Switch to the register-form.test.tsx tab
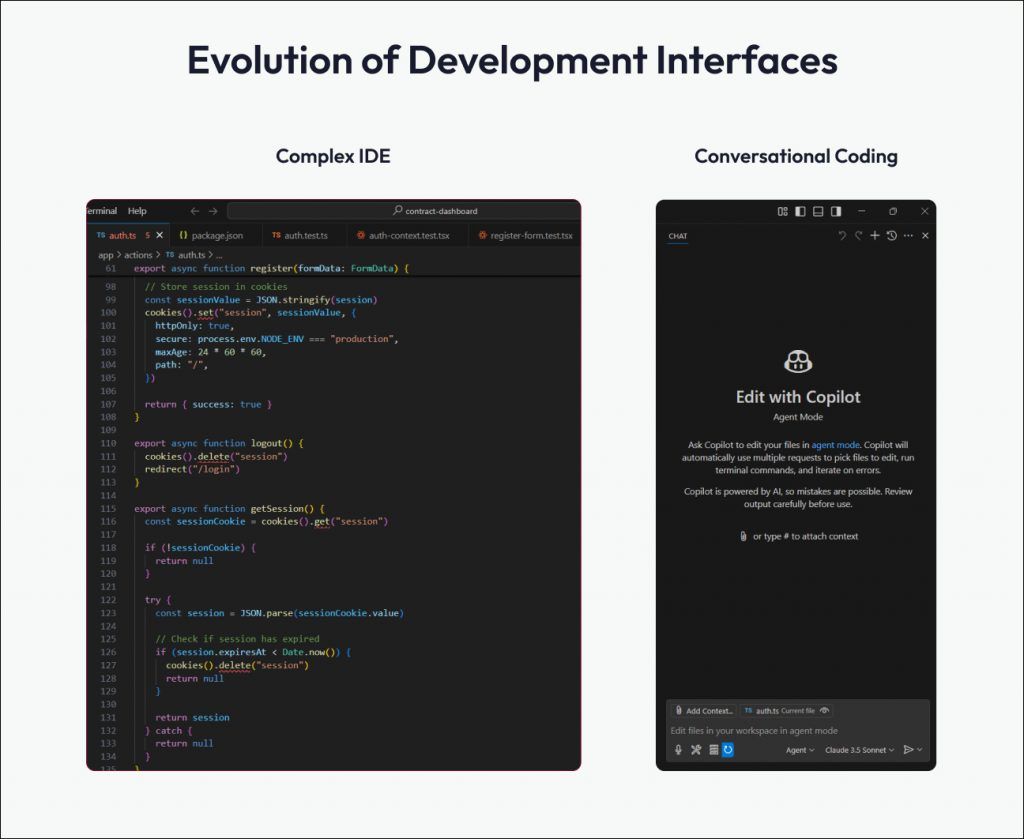 pos(525,235)
